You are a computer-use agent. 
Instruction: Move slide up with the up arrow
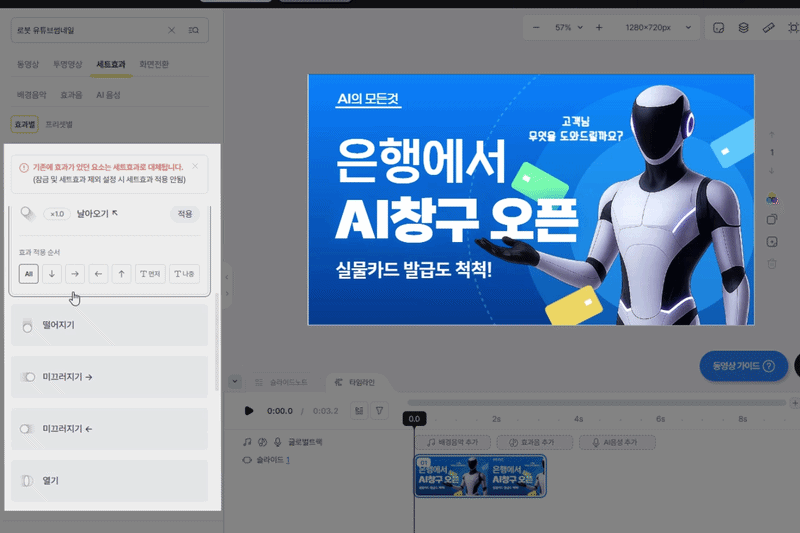[x=772, y=135]
